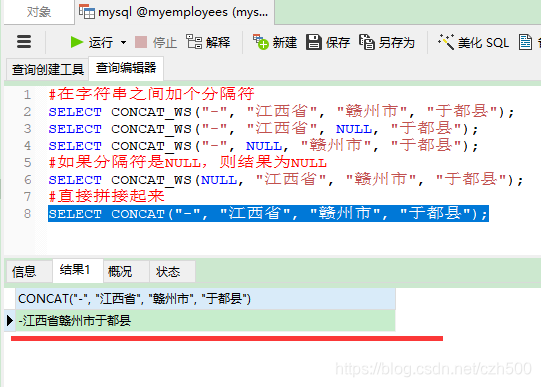Expand the Run dropdown arrow
Viewport: 541px width, 387px height.
124,43
